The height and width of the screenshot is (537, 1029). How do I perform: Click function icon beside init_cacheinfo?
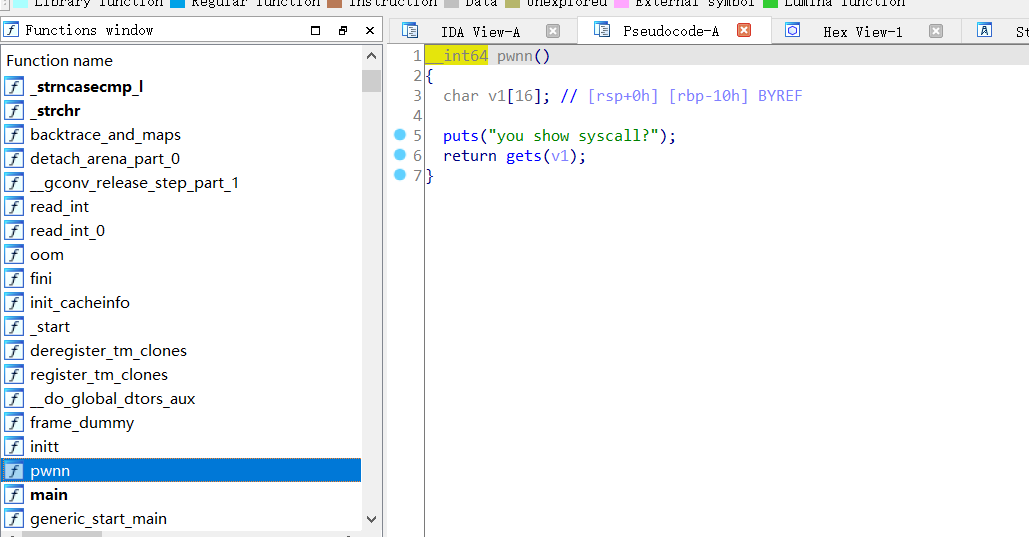point(14,303)
